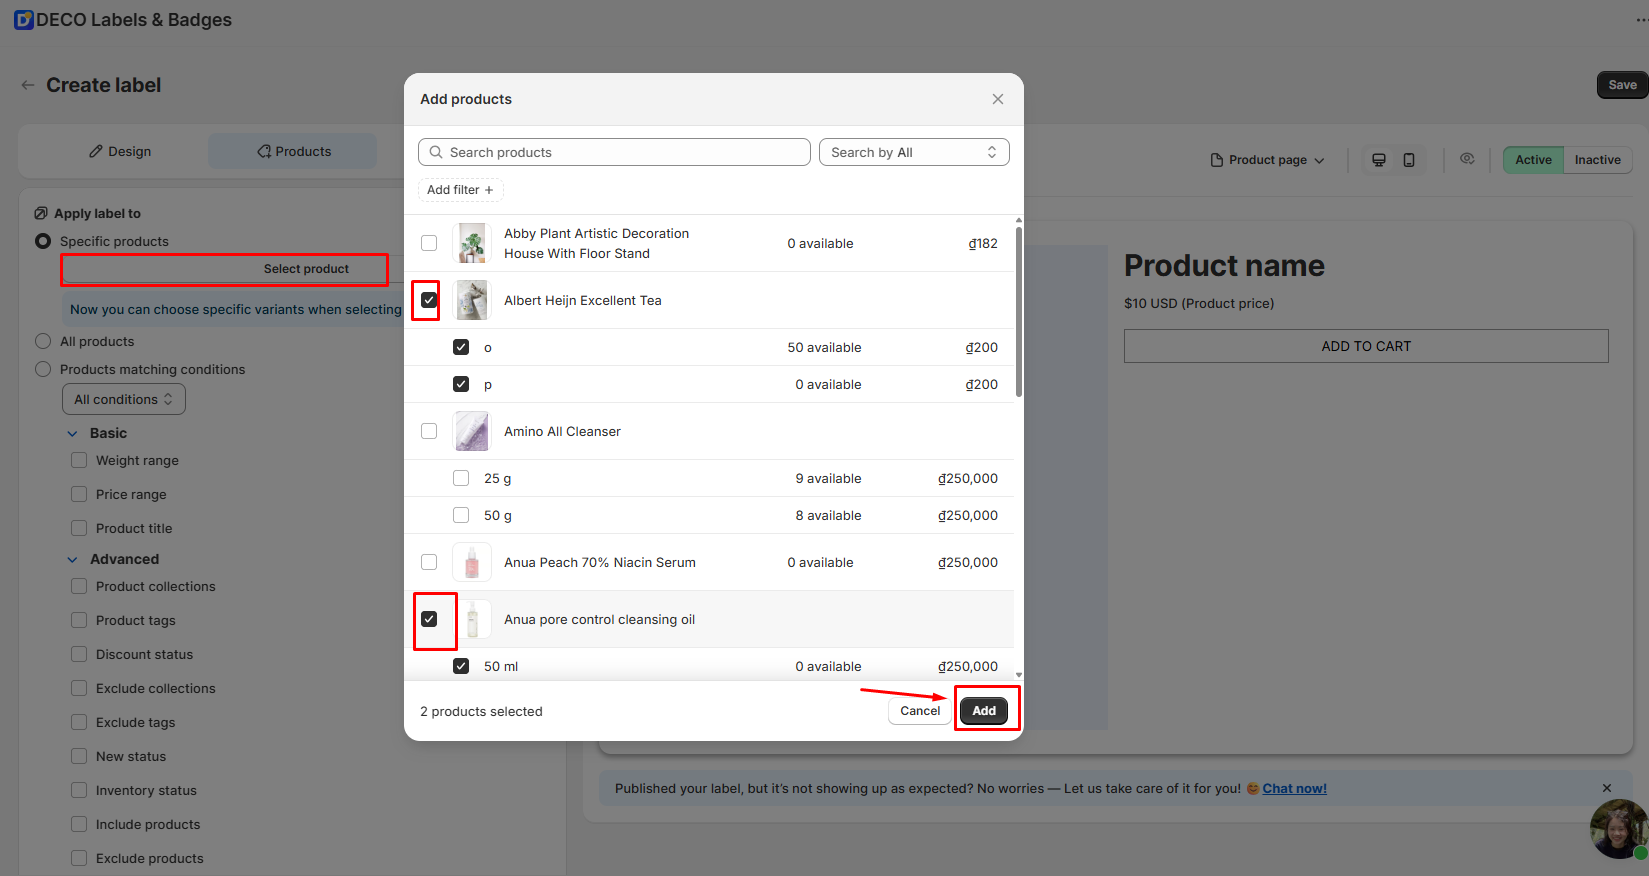
Task: Switch to the Design tab
Action: (120, 152)
